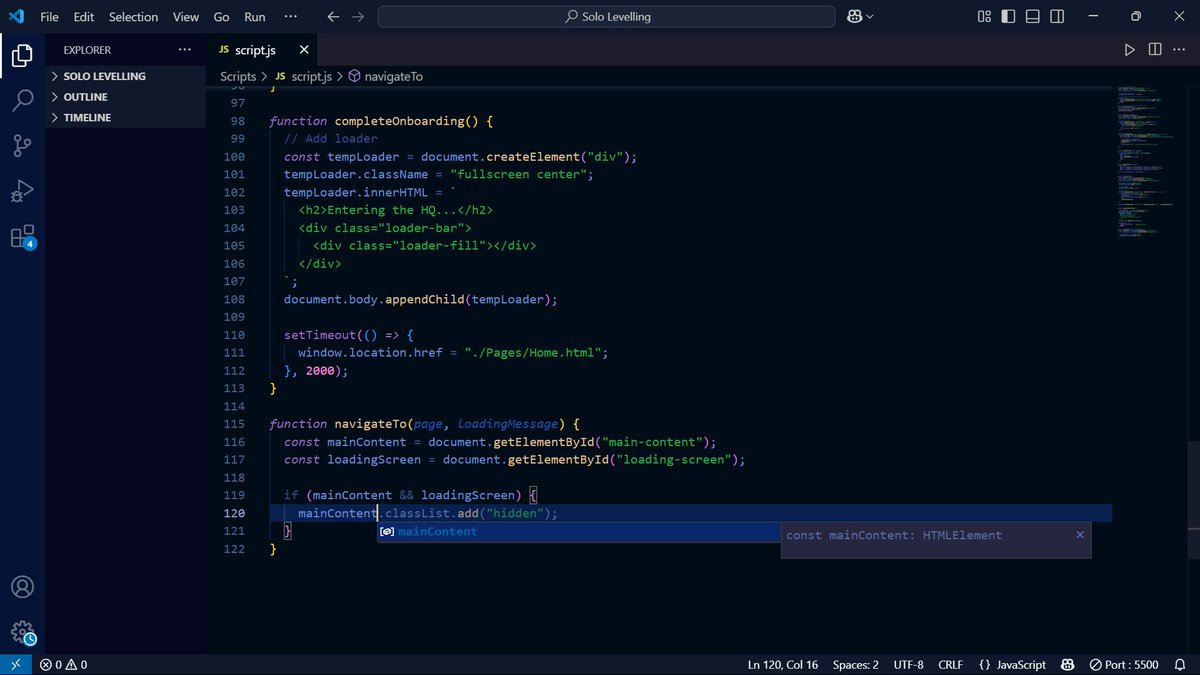Open the Source Control view
The height and width of the screenshot is (675, 1200).
(22, 146)
